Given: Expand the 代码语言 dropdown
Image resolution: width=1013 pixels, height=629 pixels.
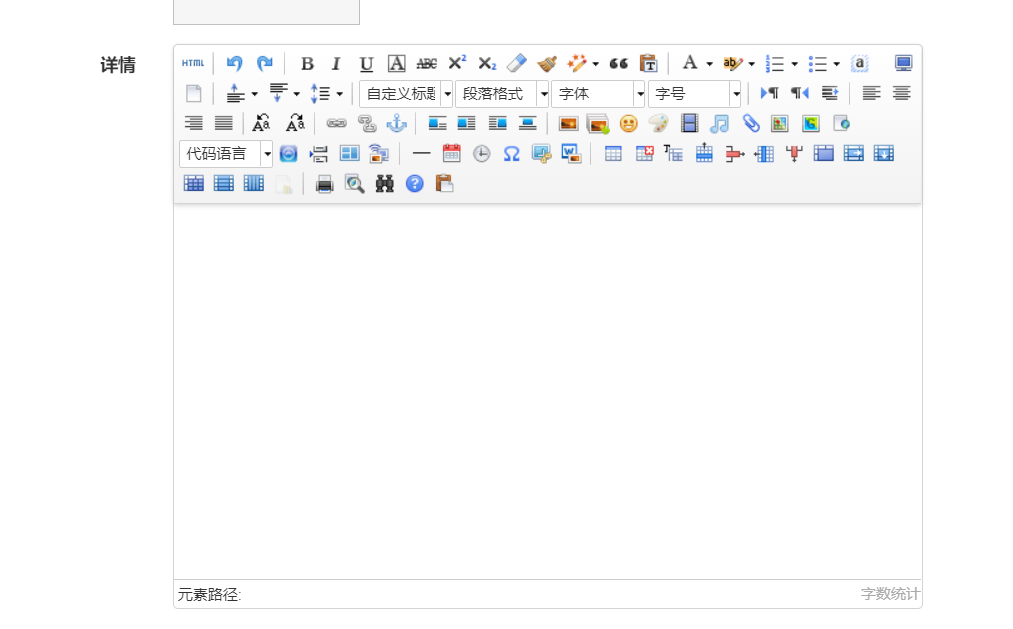Looking at the screenshot, I should (x=268, y=153).
